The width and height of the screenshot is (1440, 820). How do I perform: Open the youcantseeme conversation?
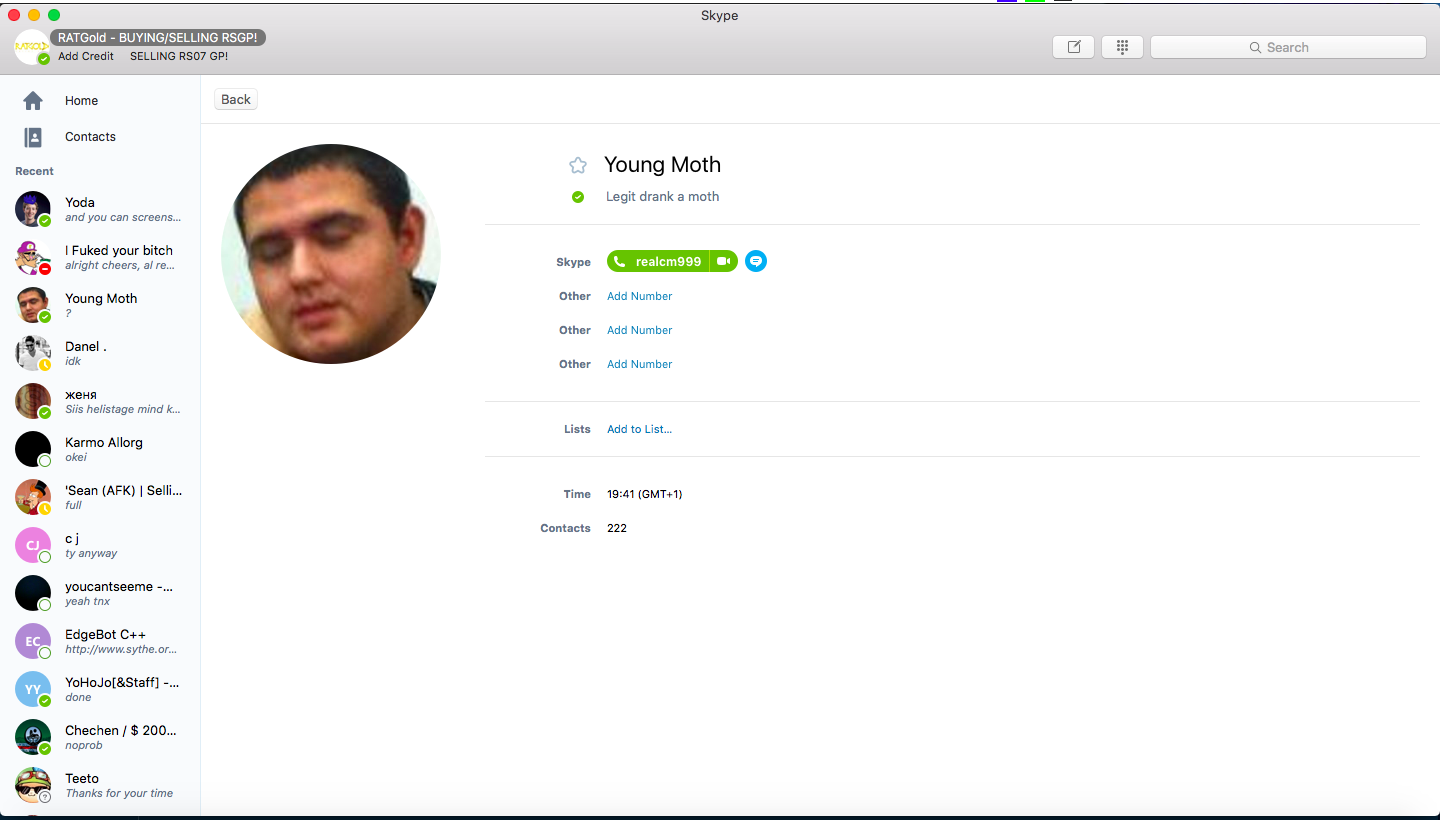coord(100,593)
